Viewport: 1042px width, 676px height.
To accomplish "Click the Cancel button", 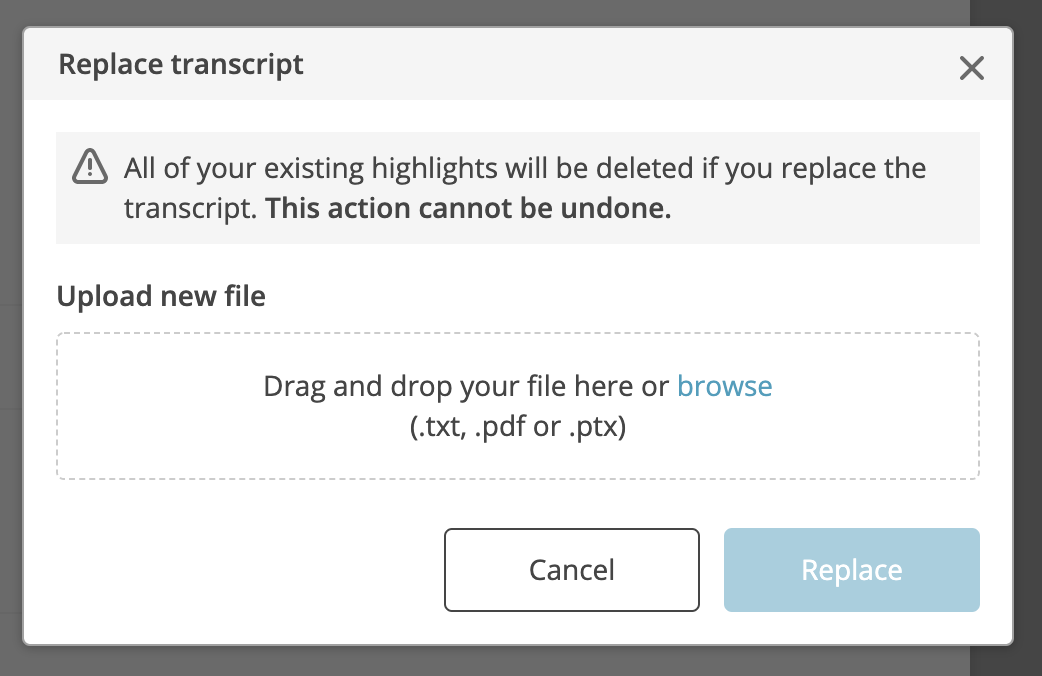I will click(572, 570).
